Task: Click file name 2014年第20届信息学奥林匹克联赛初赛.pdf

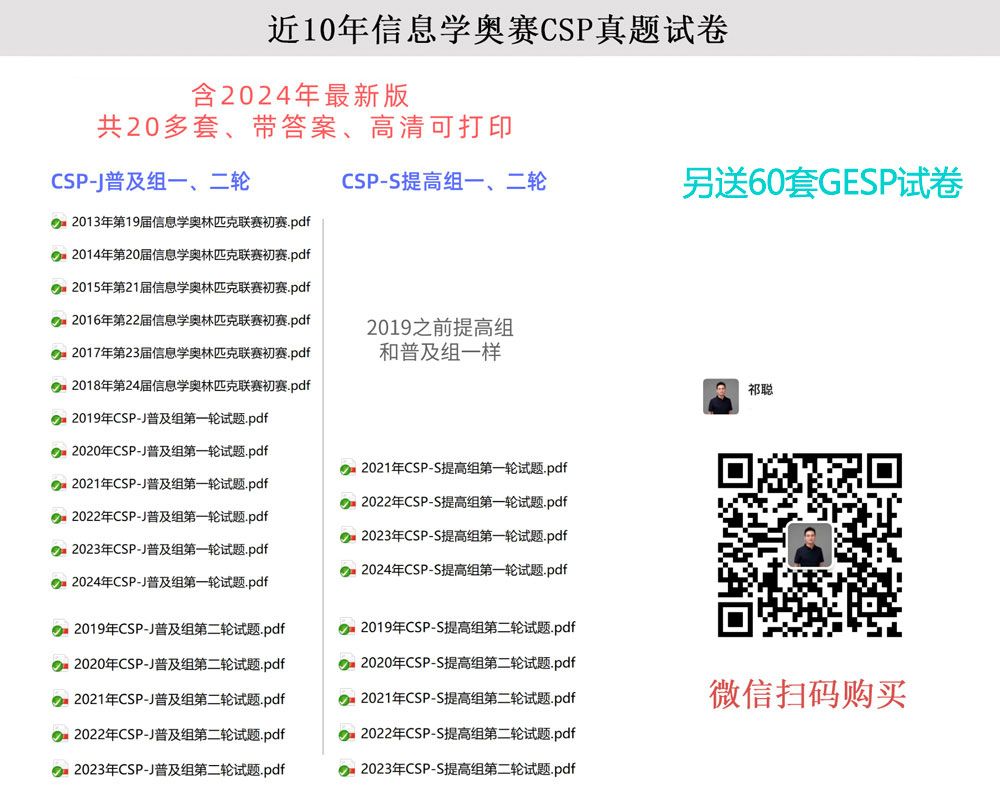Action: [191, 254]
